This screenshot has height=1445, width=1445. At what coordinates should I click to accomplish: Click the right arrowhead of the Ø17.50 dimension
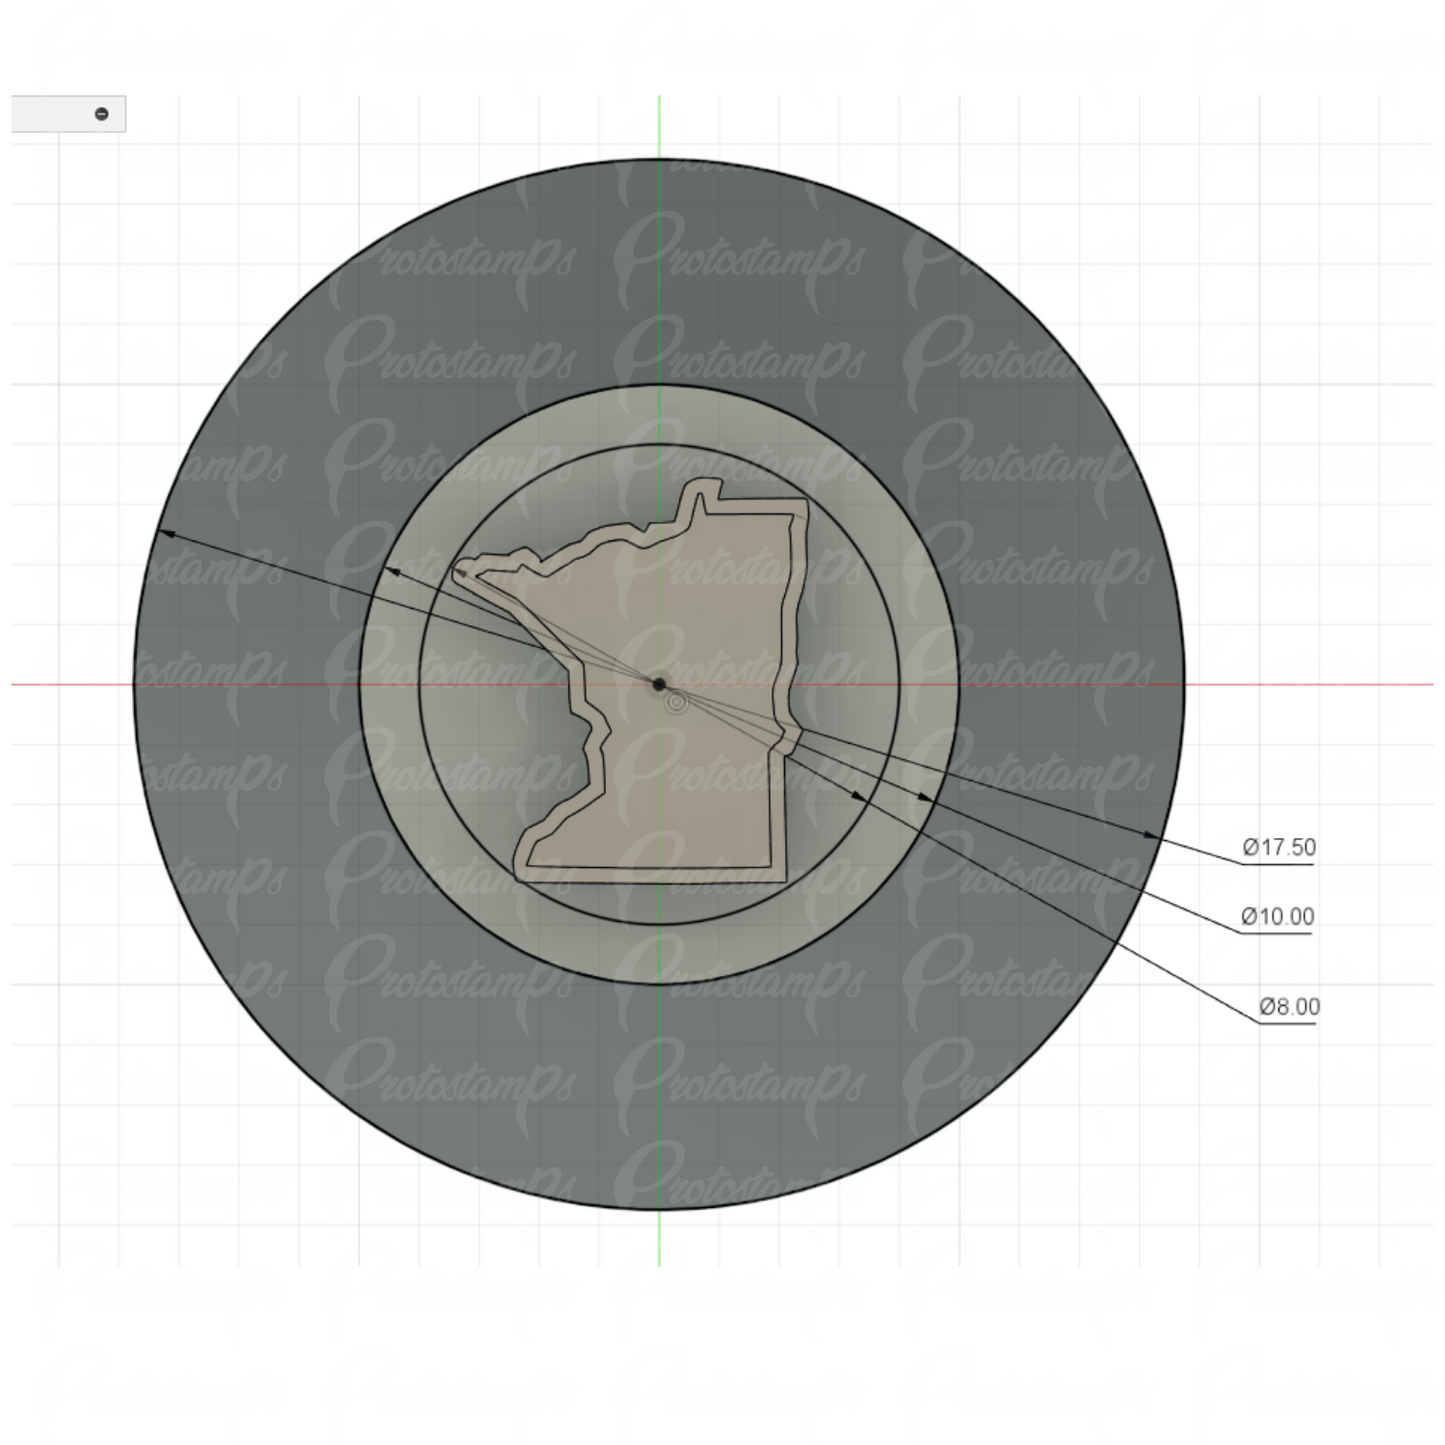click(1152, 834)
